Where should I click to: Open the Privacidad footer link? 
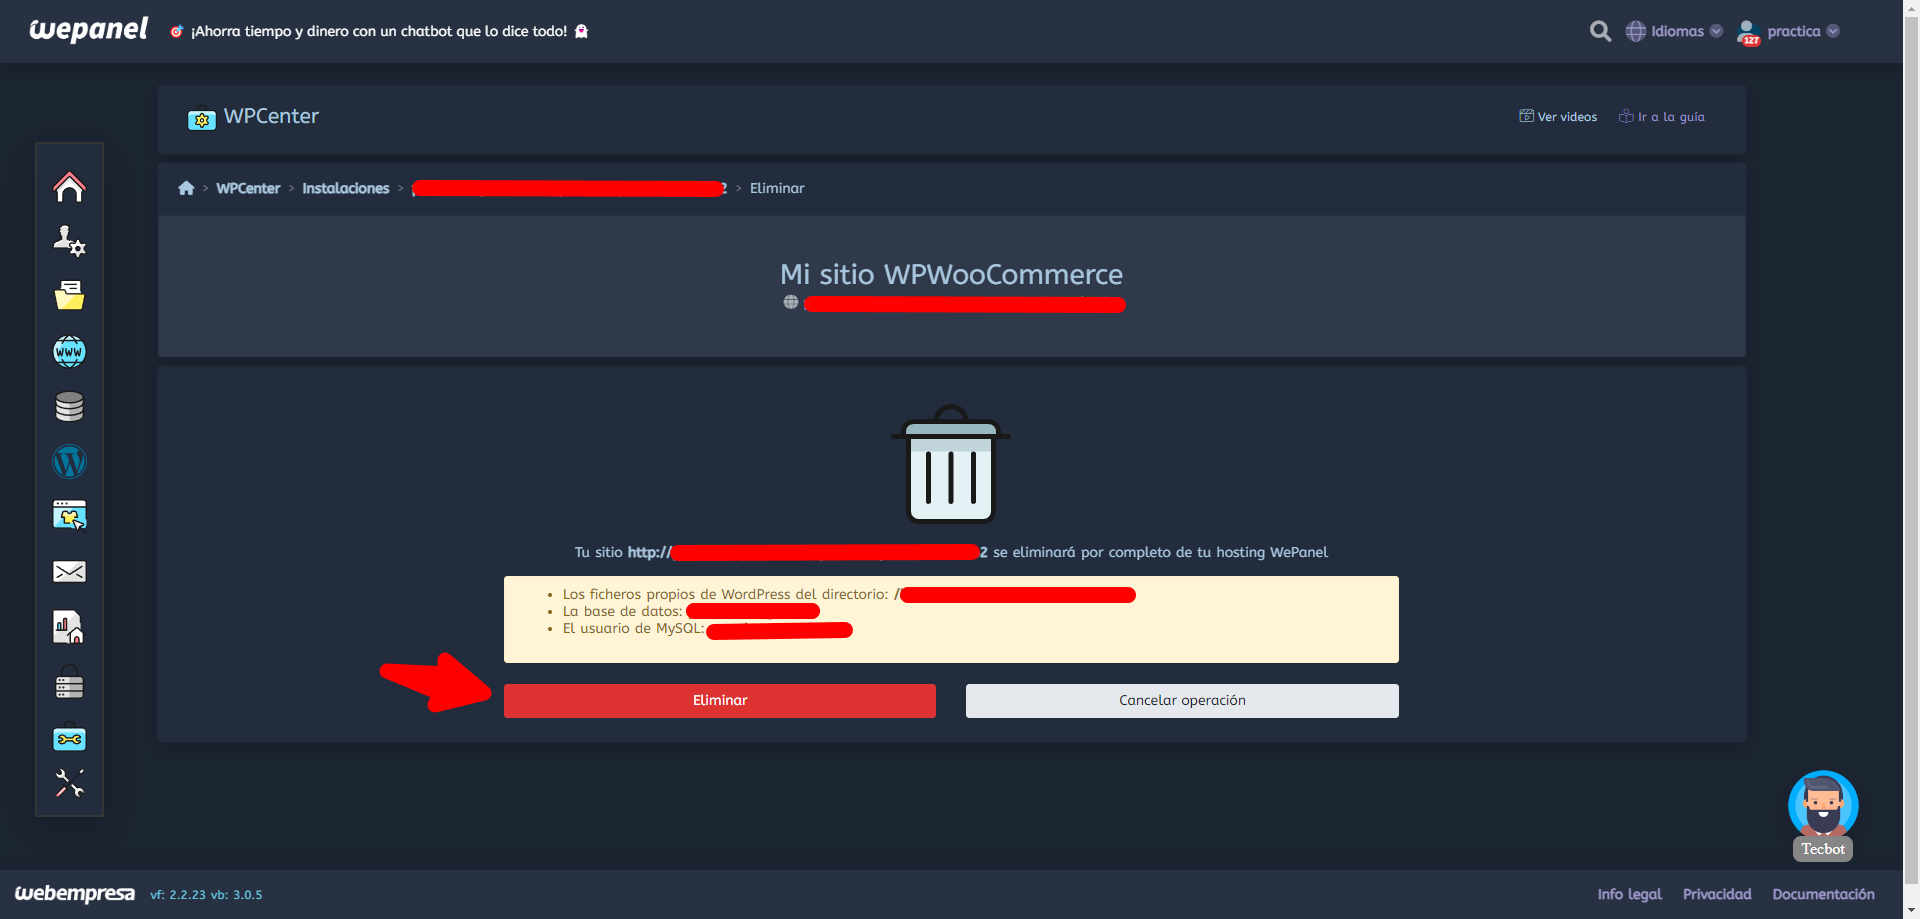1717,894
